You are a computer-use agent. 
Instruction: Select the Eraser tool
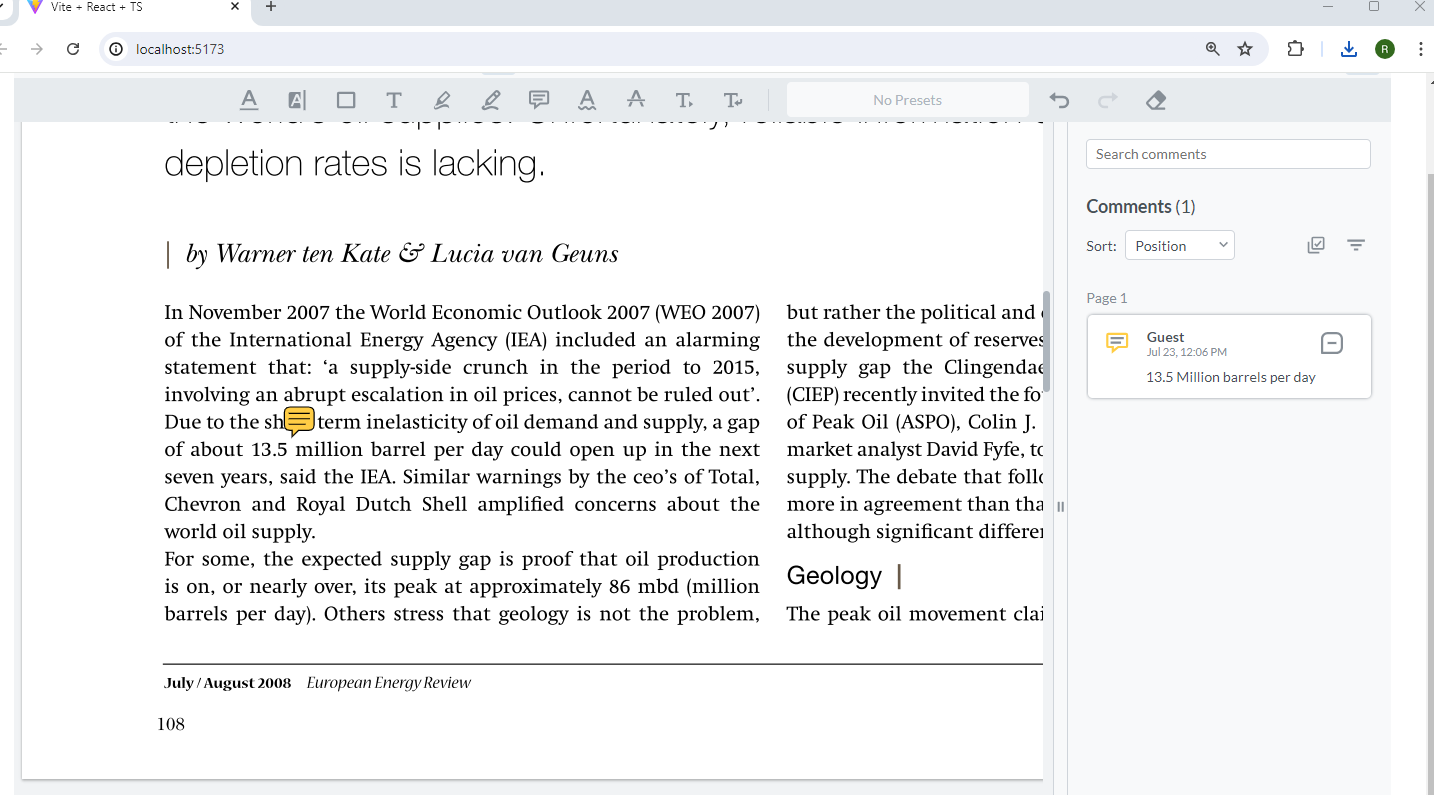point(1156,100)
